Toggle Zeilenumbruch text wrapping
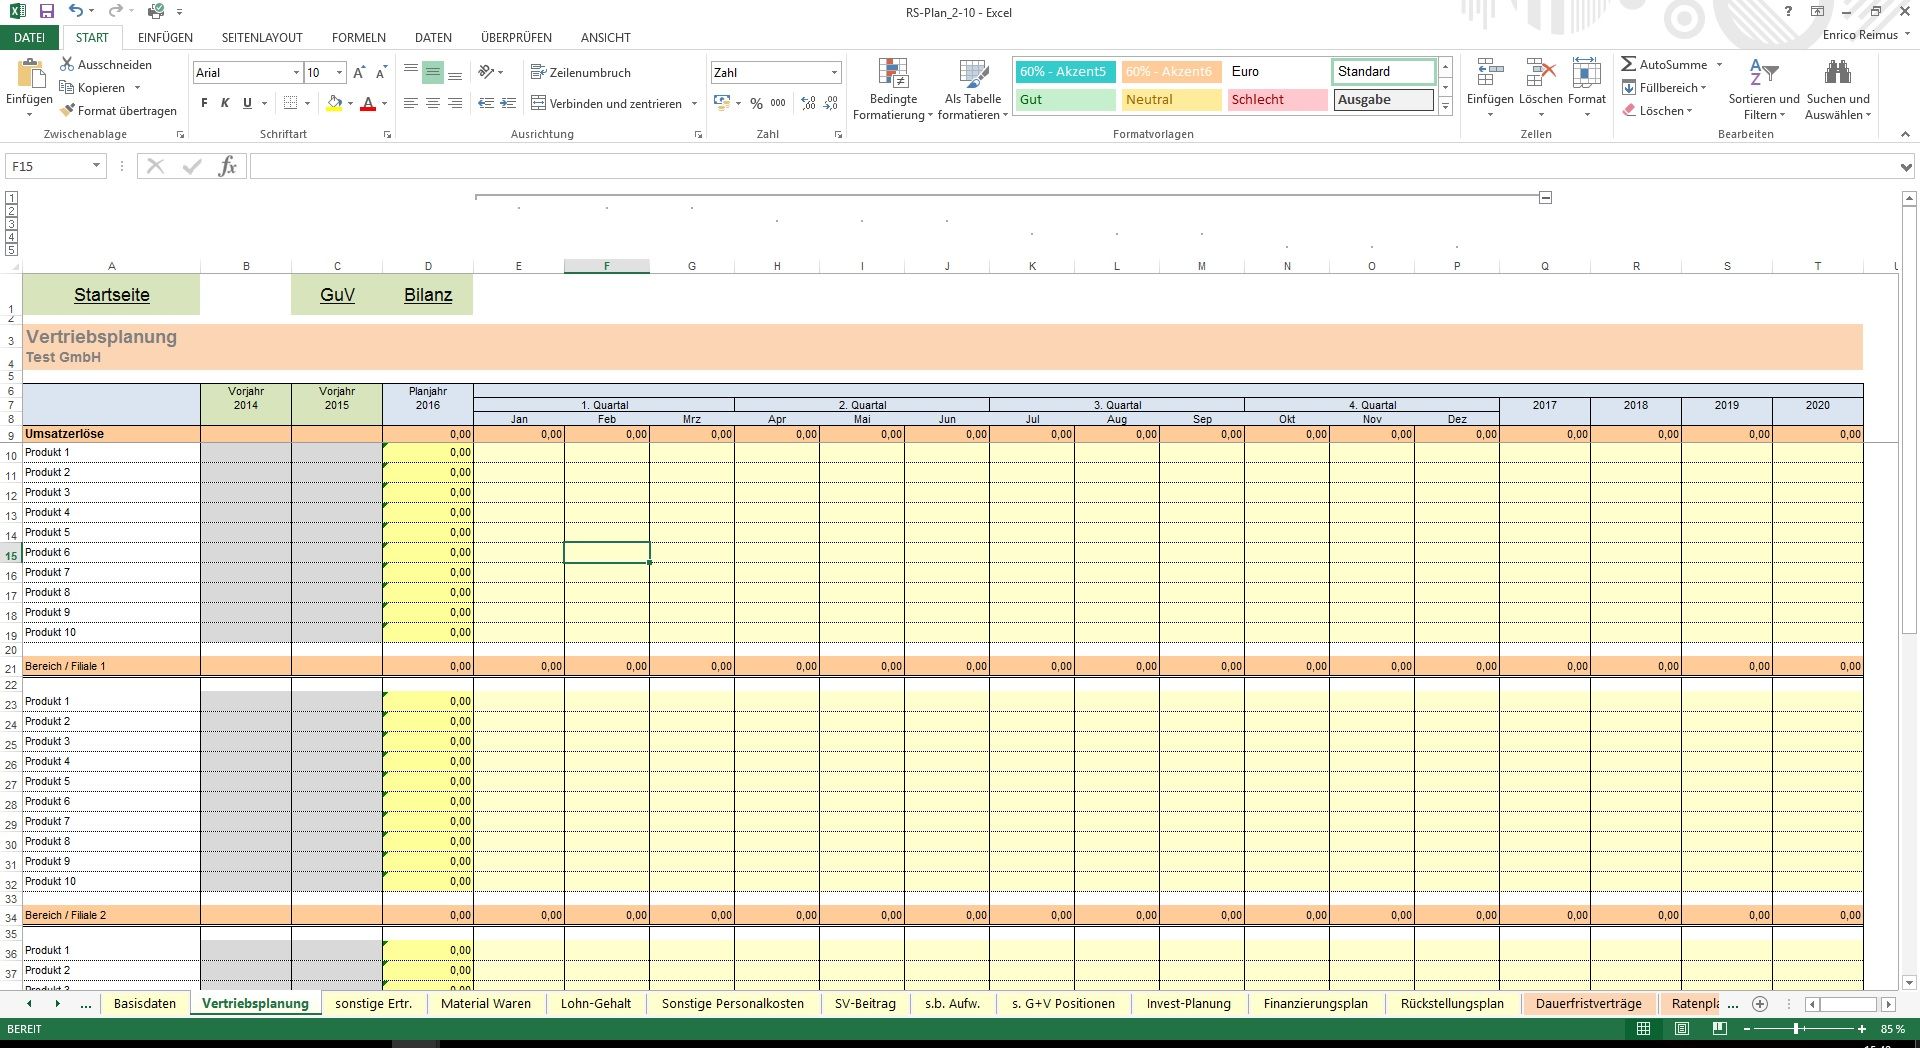Screen dimensions: 1920x1048 581,73
